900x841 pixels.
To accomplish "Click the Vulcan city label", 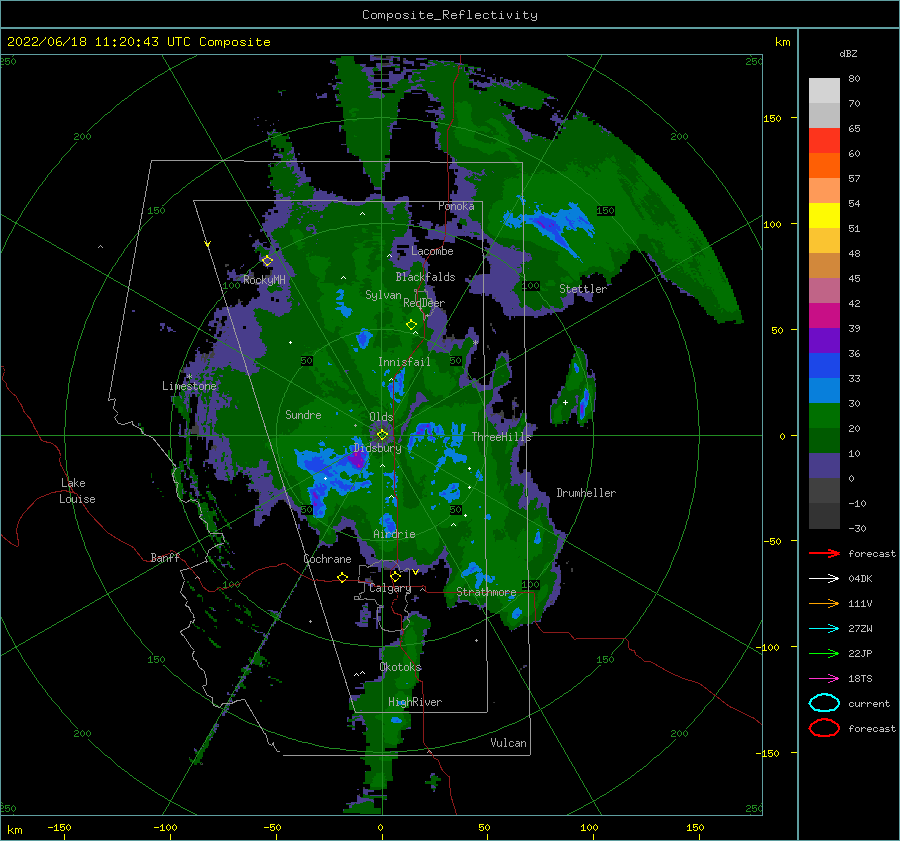I will (508, 743).
